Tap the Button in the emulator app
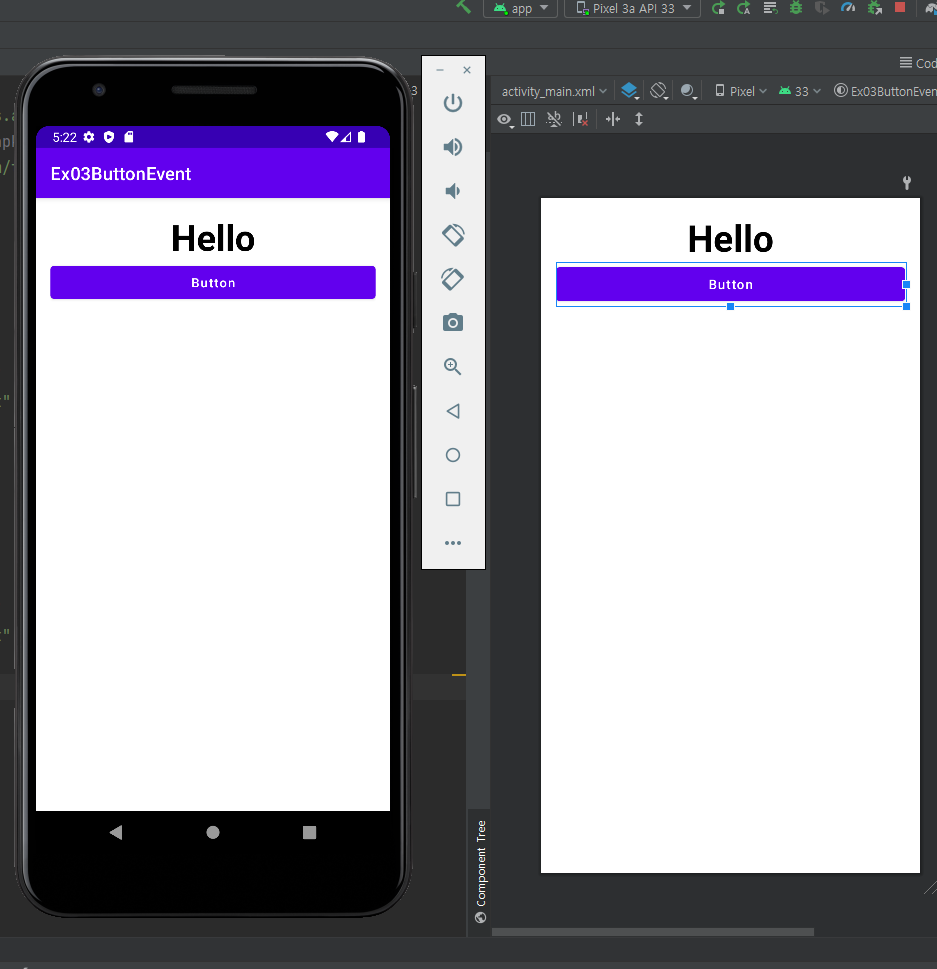Image resolution: width=937 pixels, height=969 pixels. [x=213, y=282]
